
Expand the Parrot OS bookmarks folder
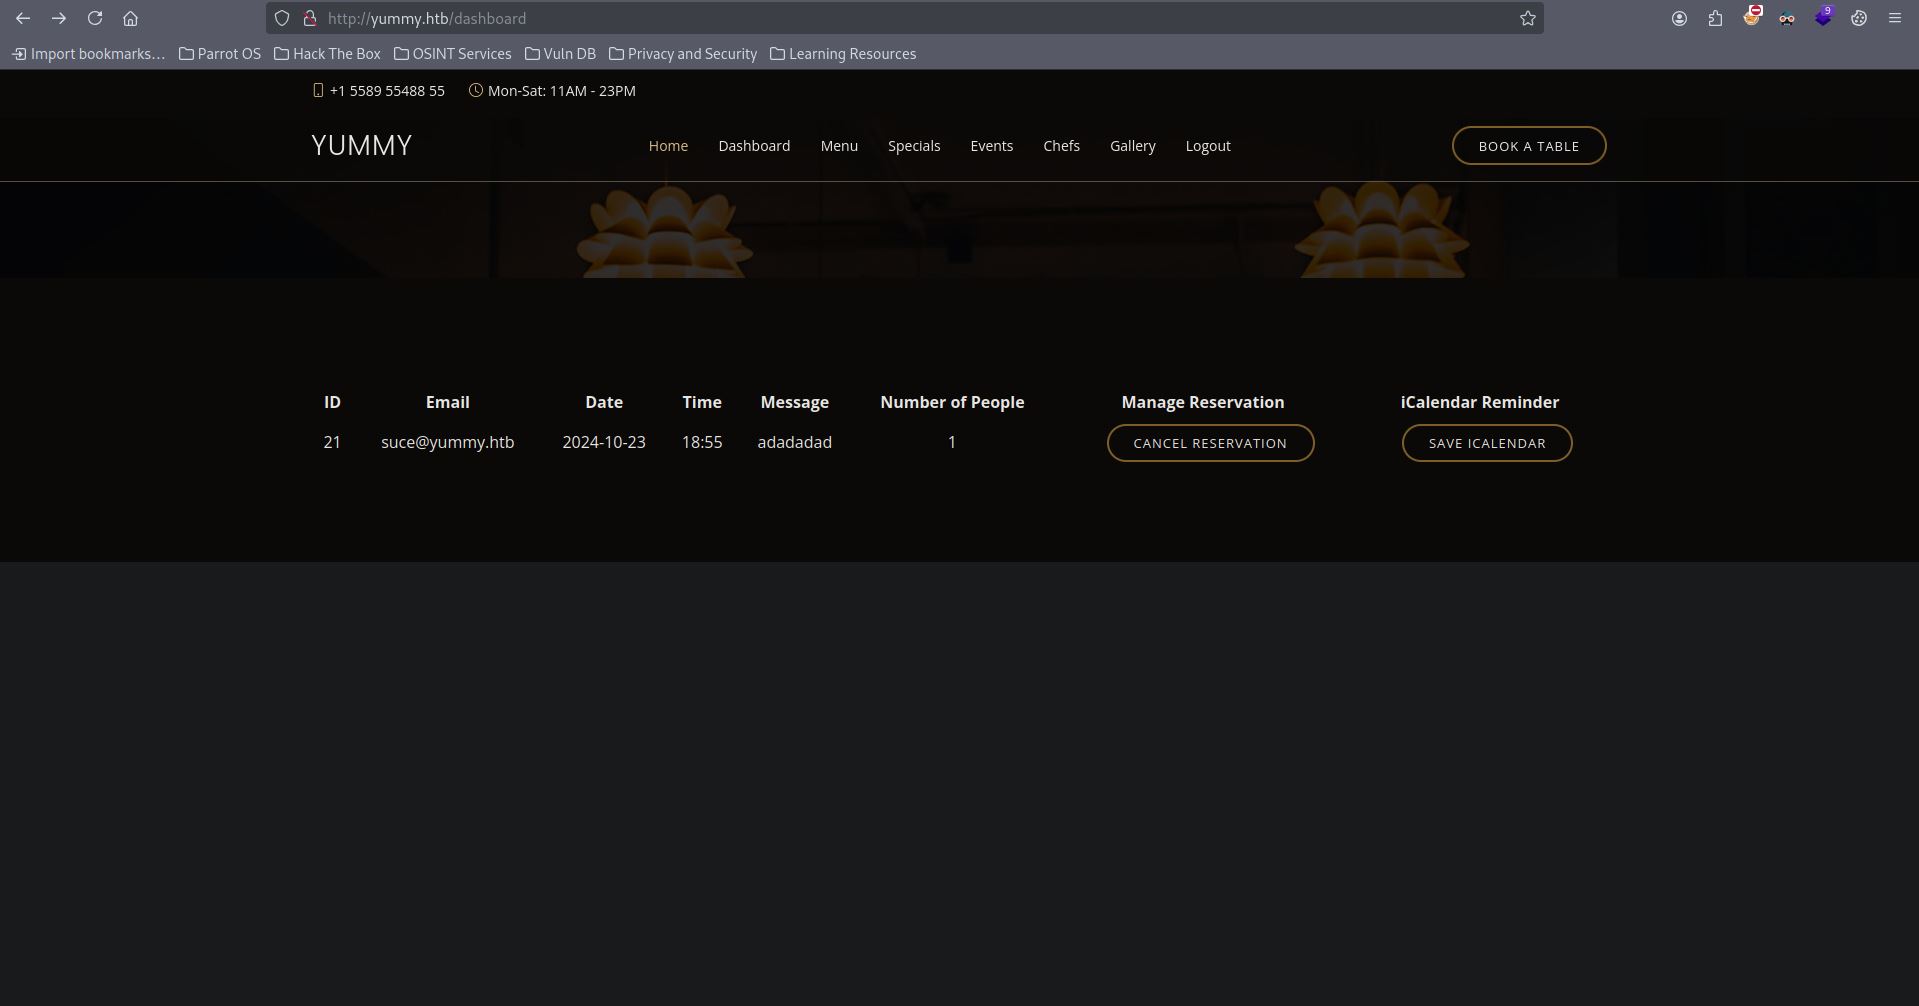220,54
